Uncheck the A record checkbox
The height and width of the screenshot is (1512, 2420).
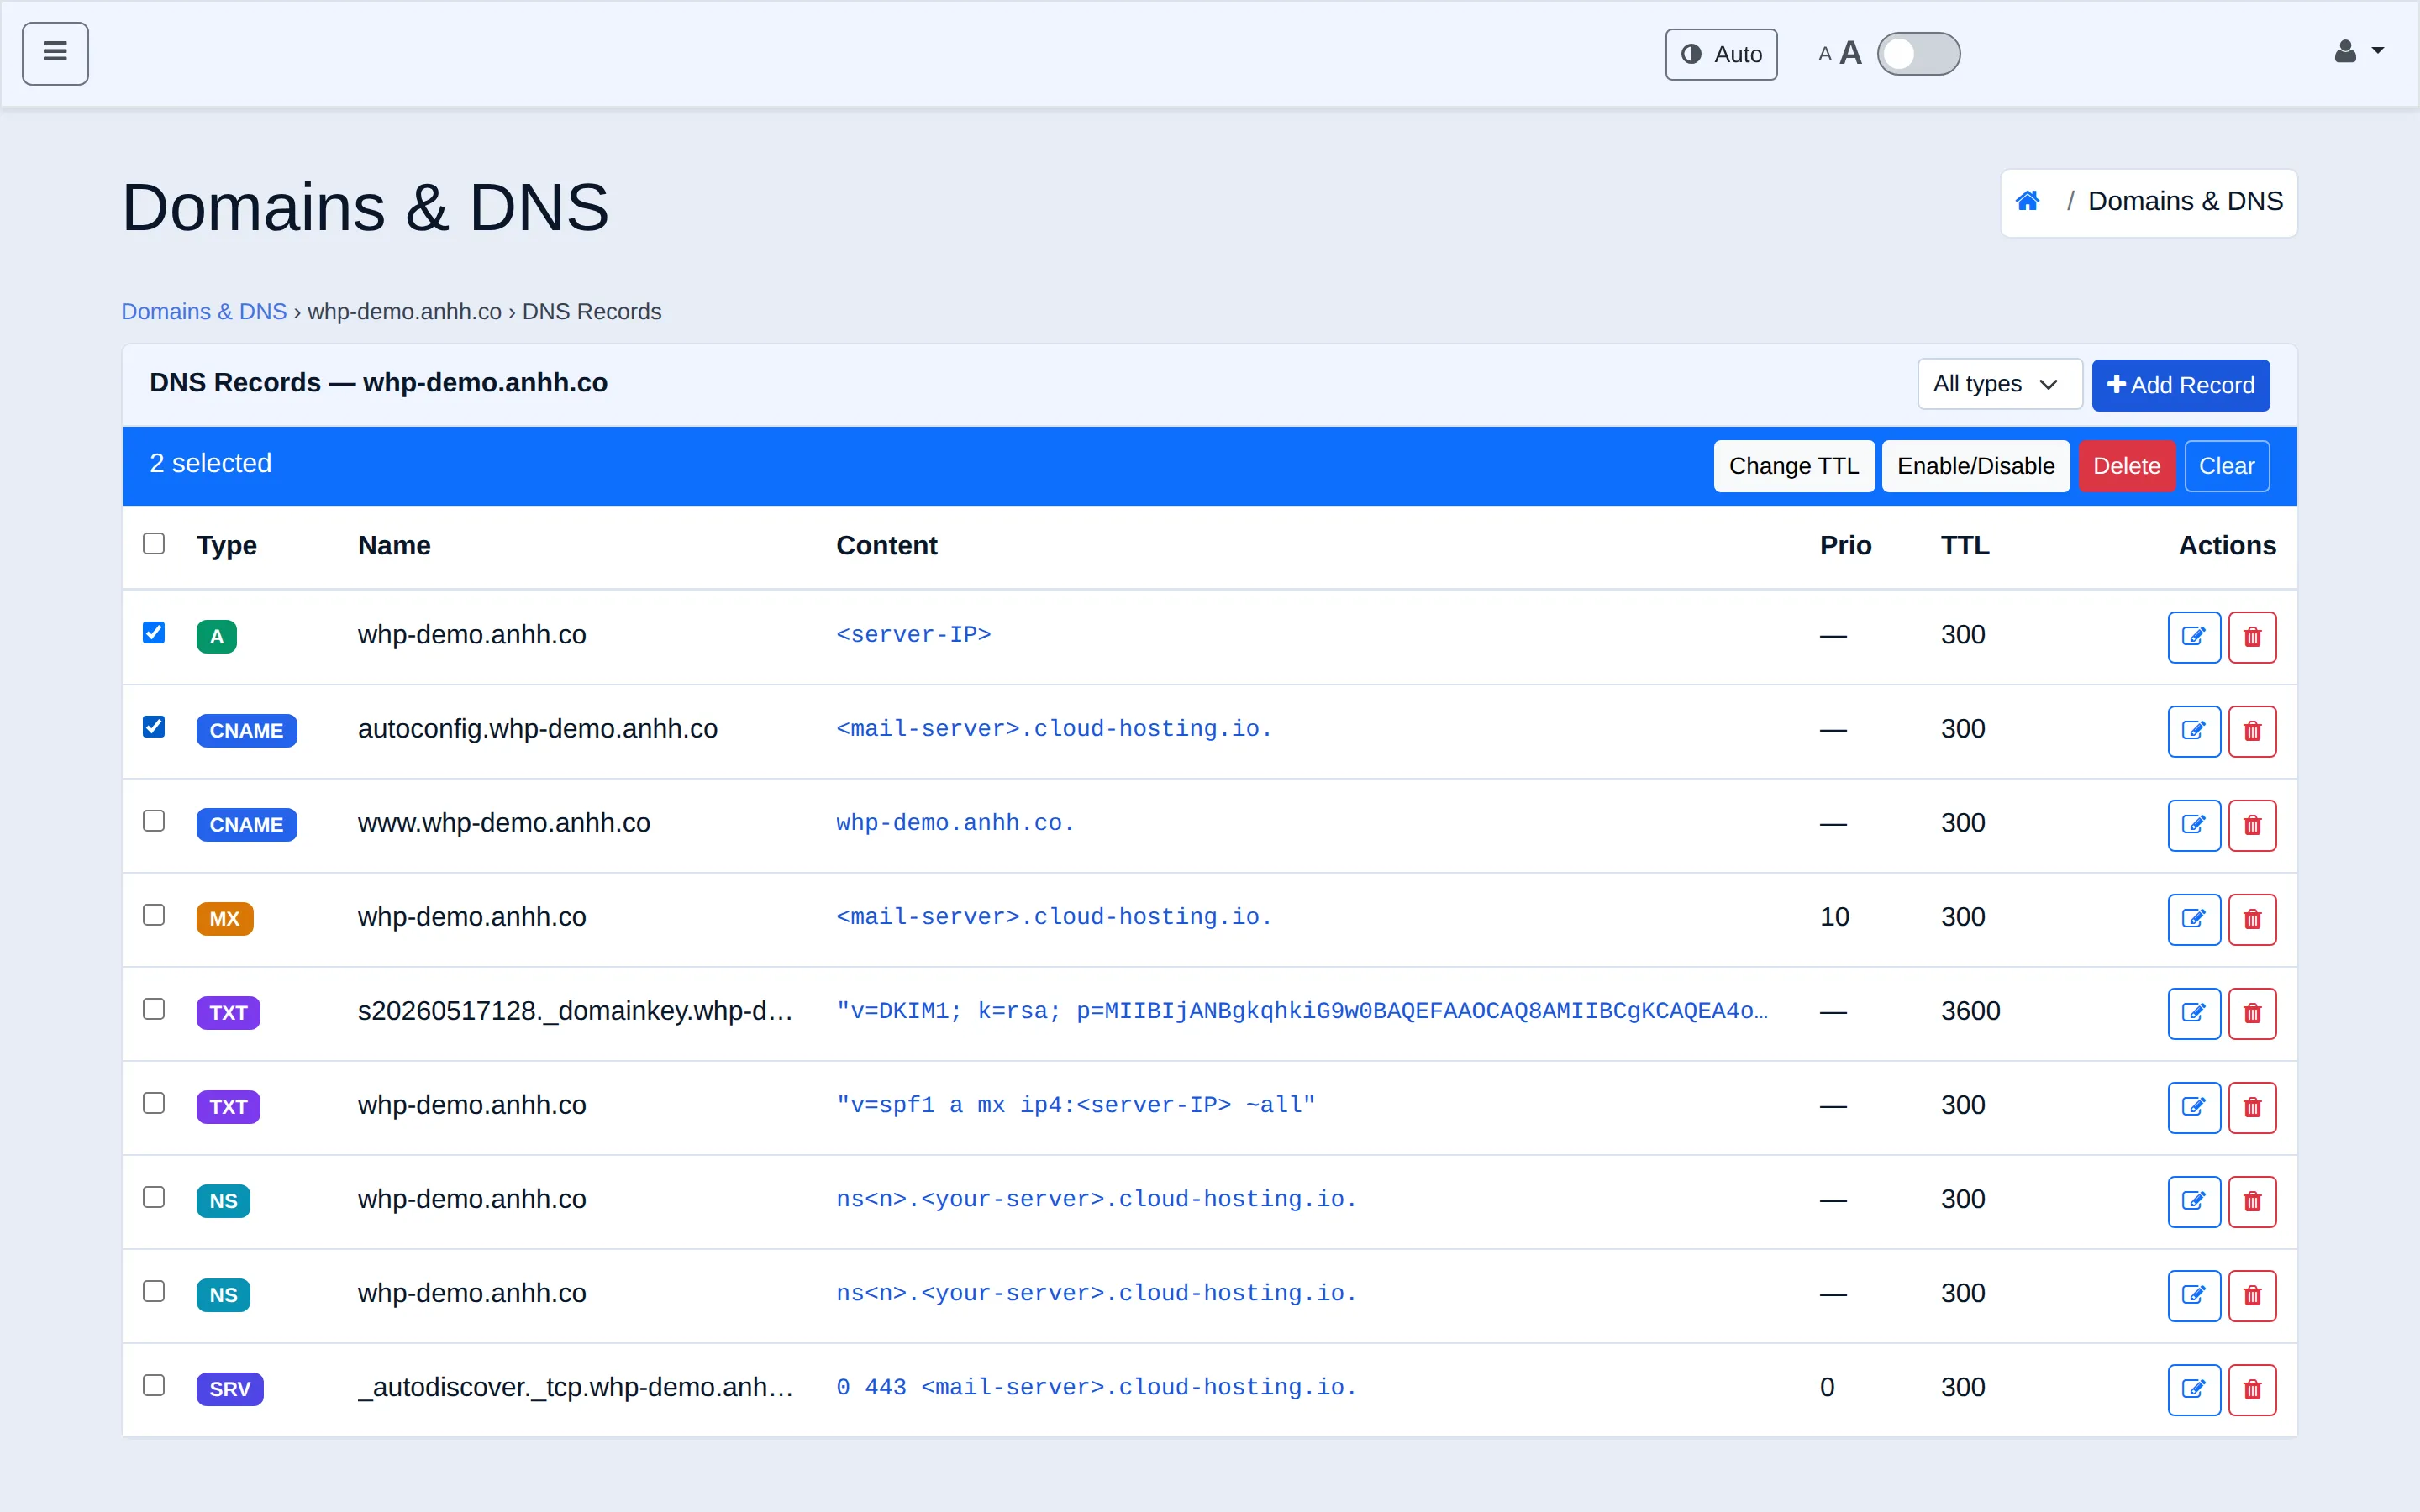(153, 632)
